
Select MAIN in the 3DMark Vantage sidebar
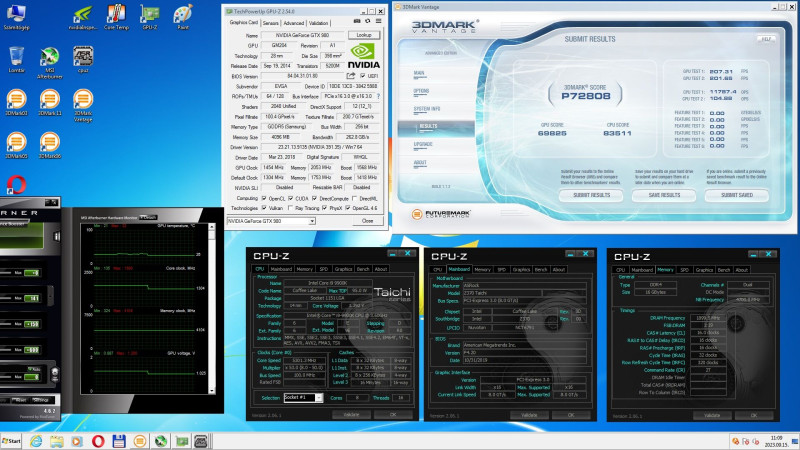click(419, 73)
